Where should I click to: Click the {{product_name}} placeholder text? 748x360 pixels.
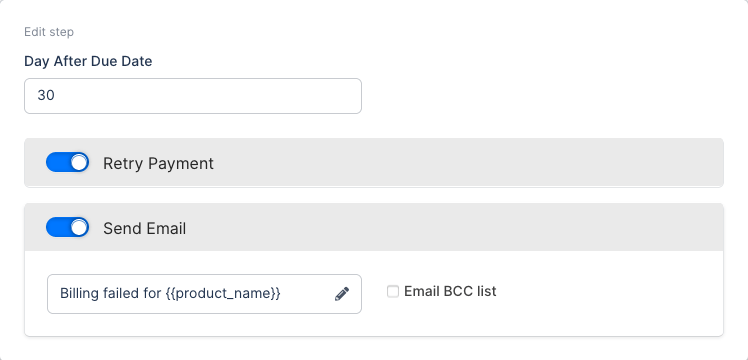click(223, 294)
